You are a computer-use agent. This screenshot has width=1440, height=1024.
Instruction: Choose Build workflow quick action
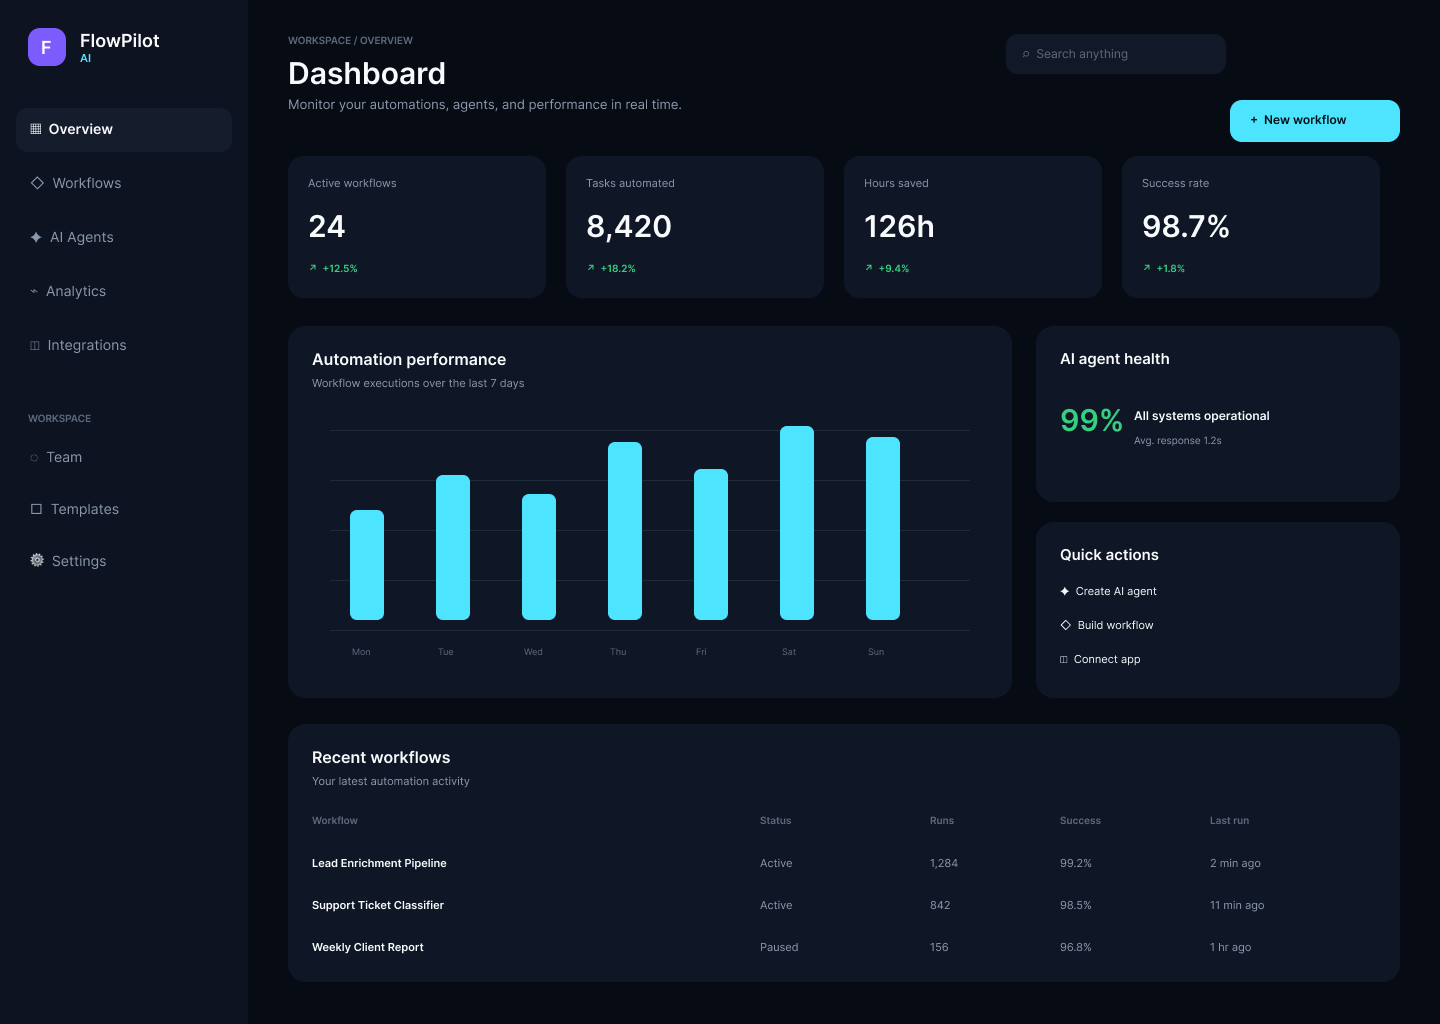(x=1107, y=625)
